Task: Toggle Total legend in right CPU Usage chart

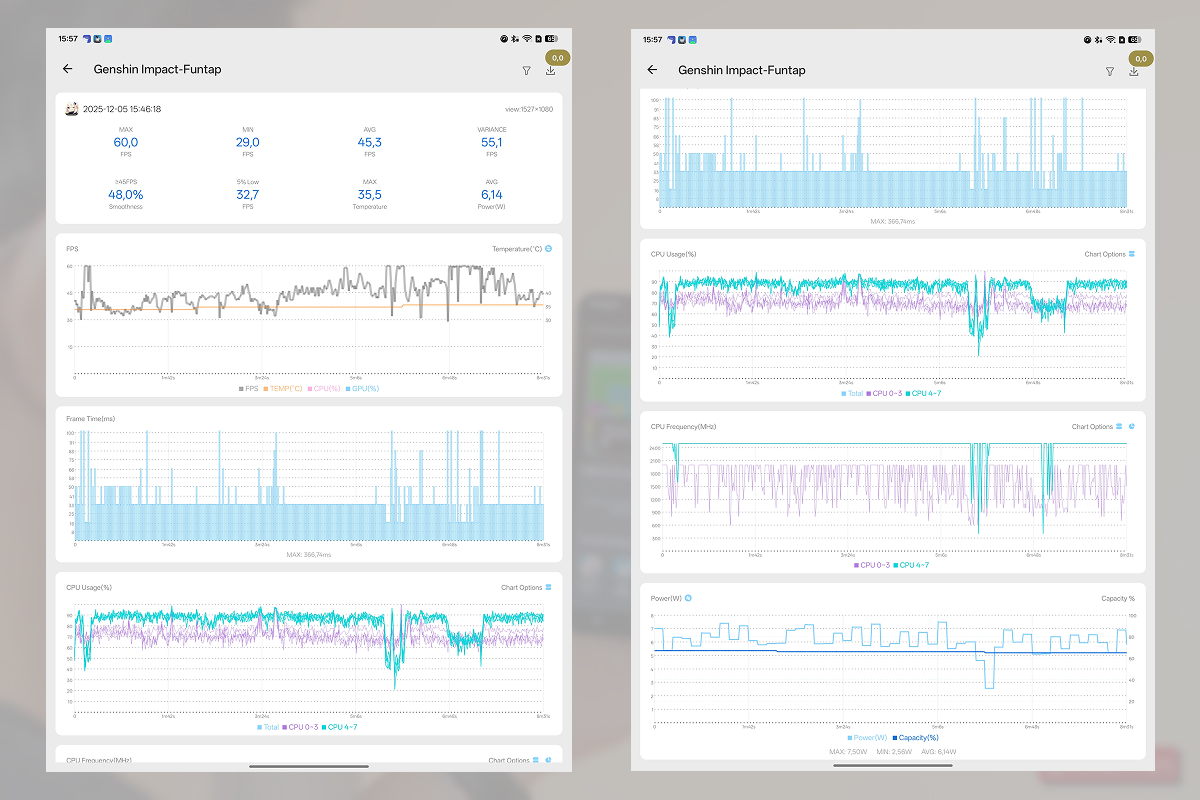Action: click(x=854, y=394)
